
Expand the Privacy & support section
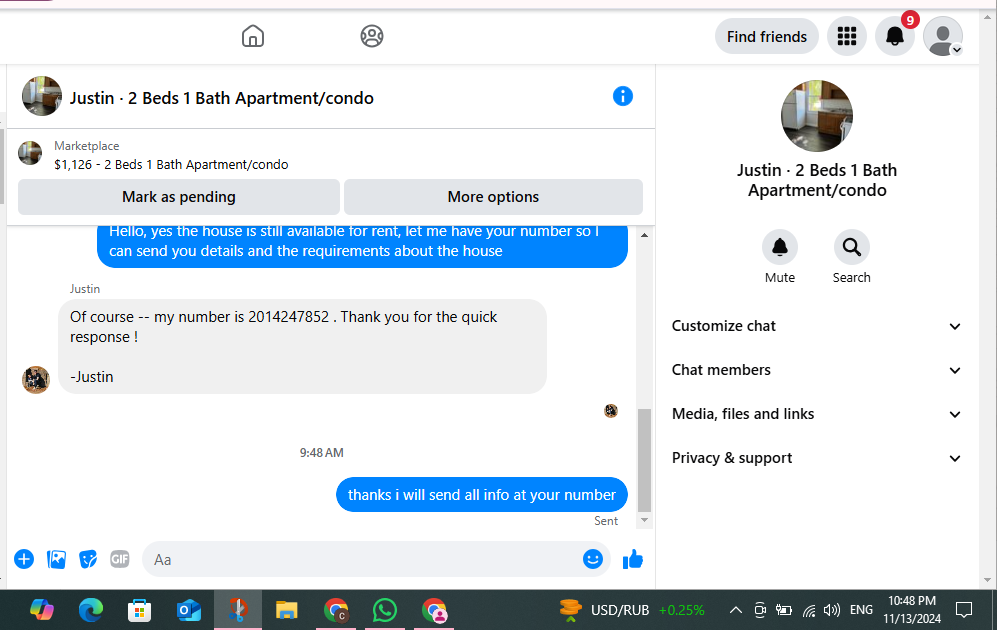(x=816, y=458)
